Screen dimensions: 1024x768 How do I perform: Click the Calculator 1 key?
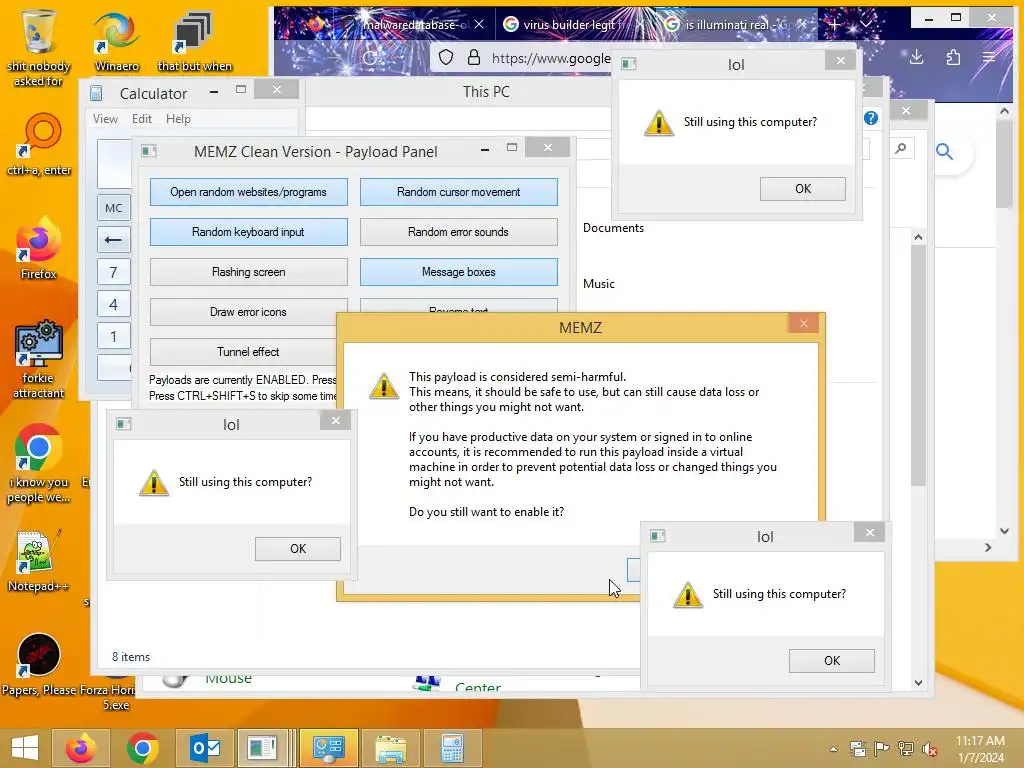[114, 336]
